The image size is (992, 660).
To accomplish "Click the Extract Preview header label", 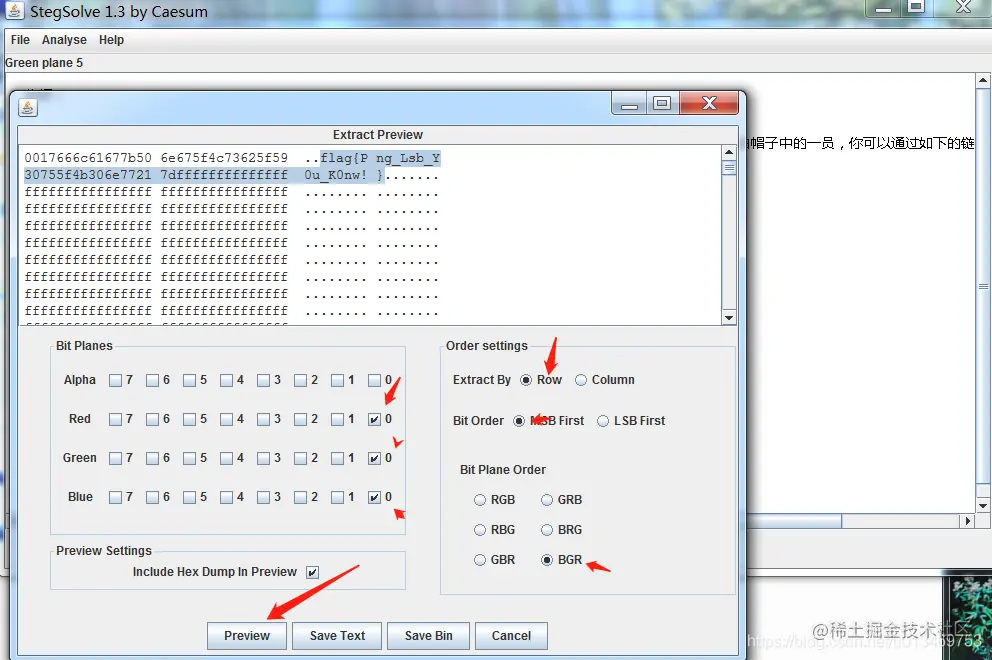I will click(378, 135).
